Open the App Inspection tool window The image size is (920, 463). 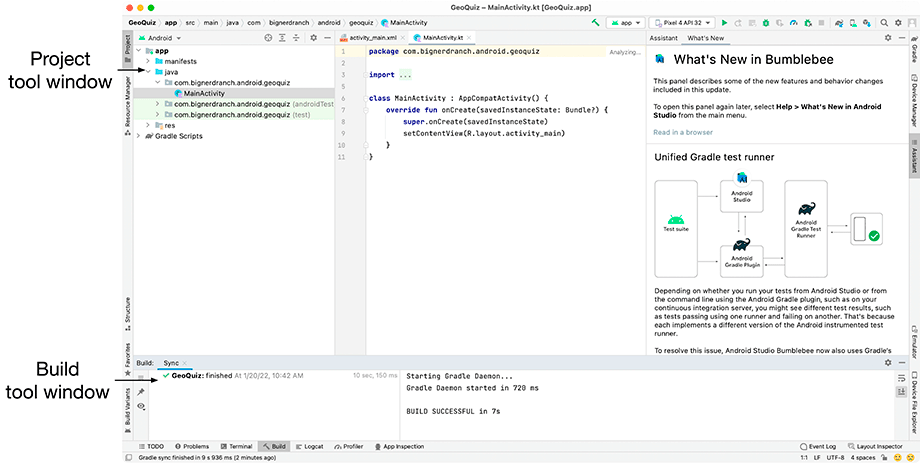pyautogui.click(x=399, y=447)
